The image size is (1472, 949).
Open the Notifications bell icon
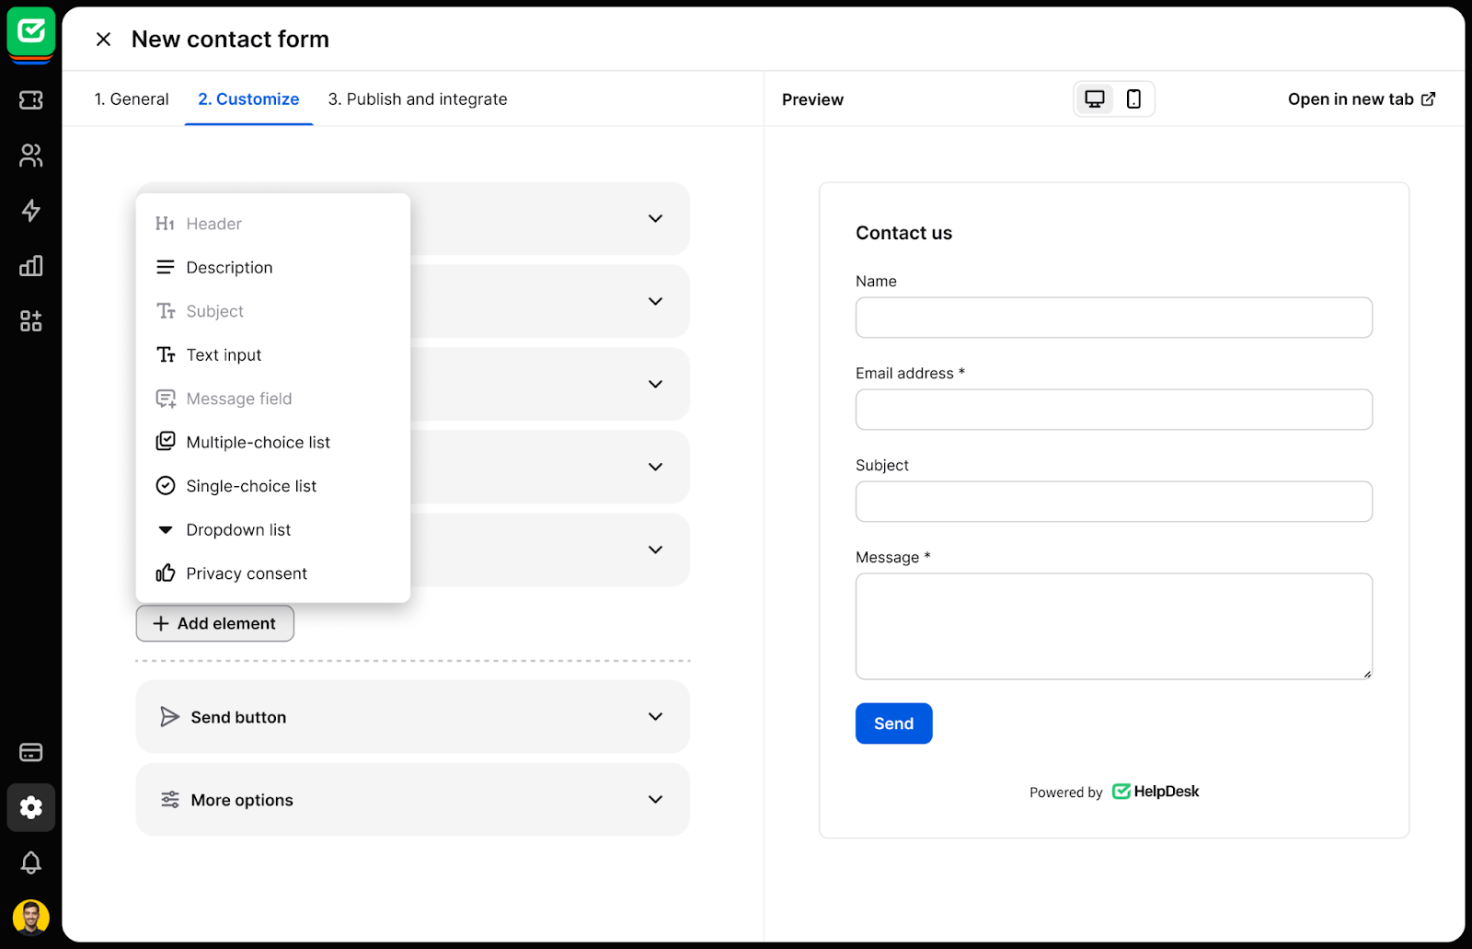[x=31, y=862]
